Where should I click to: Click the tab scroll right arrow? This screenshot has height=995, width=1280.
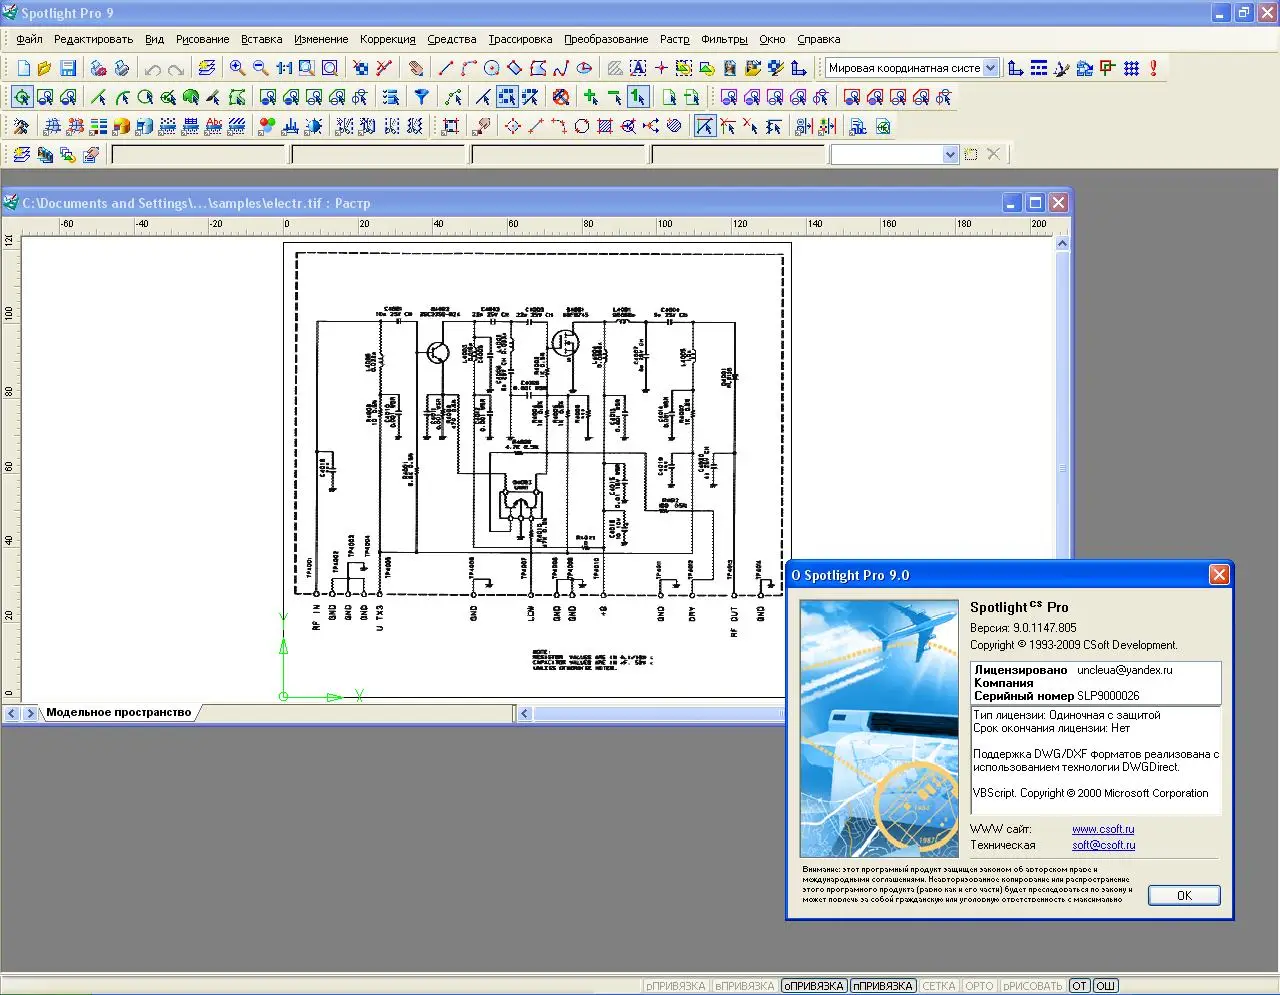tap(30, 713)
